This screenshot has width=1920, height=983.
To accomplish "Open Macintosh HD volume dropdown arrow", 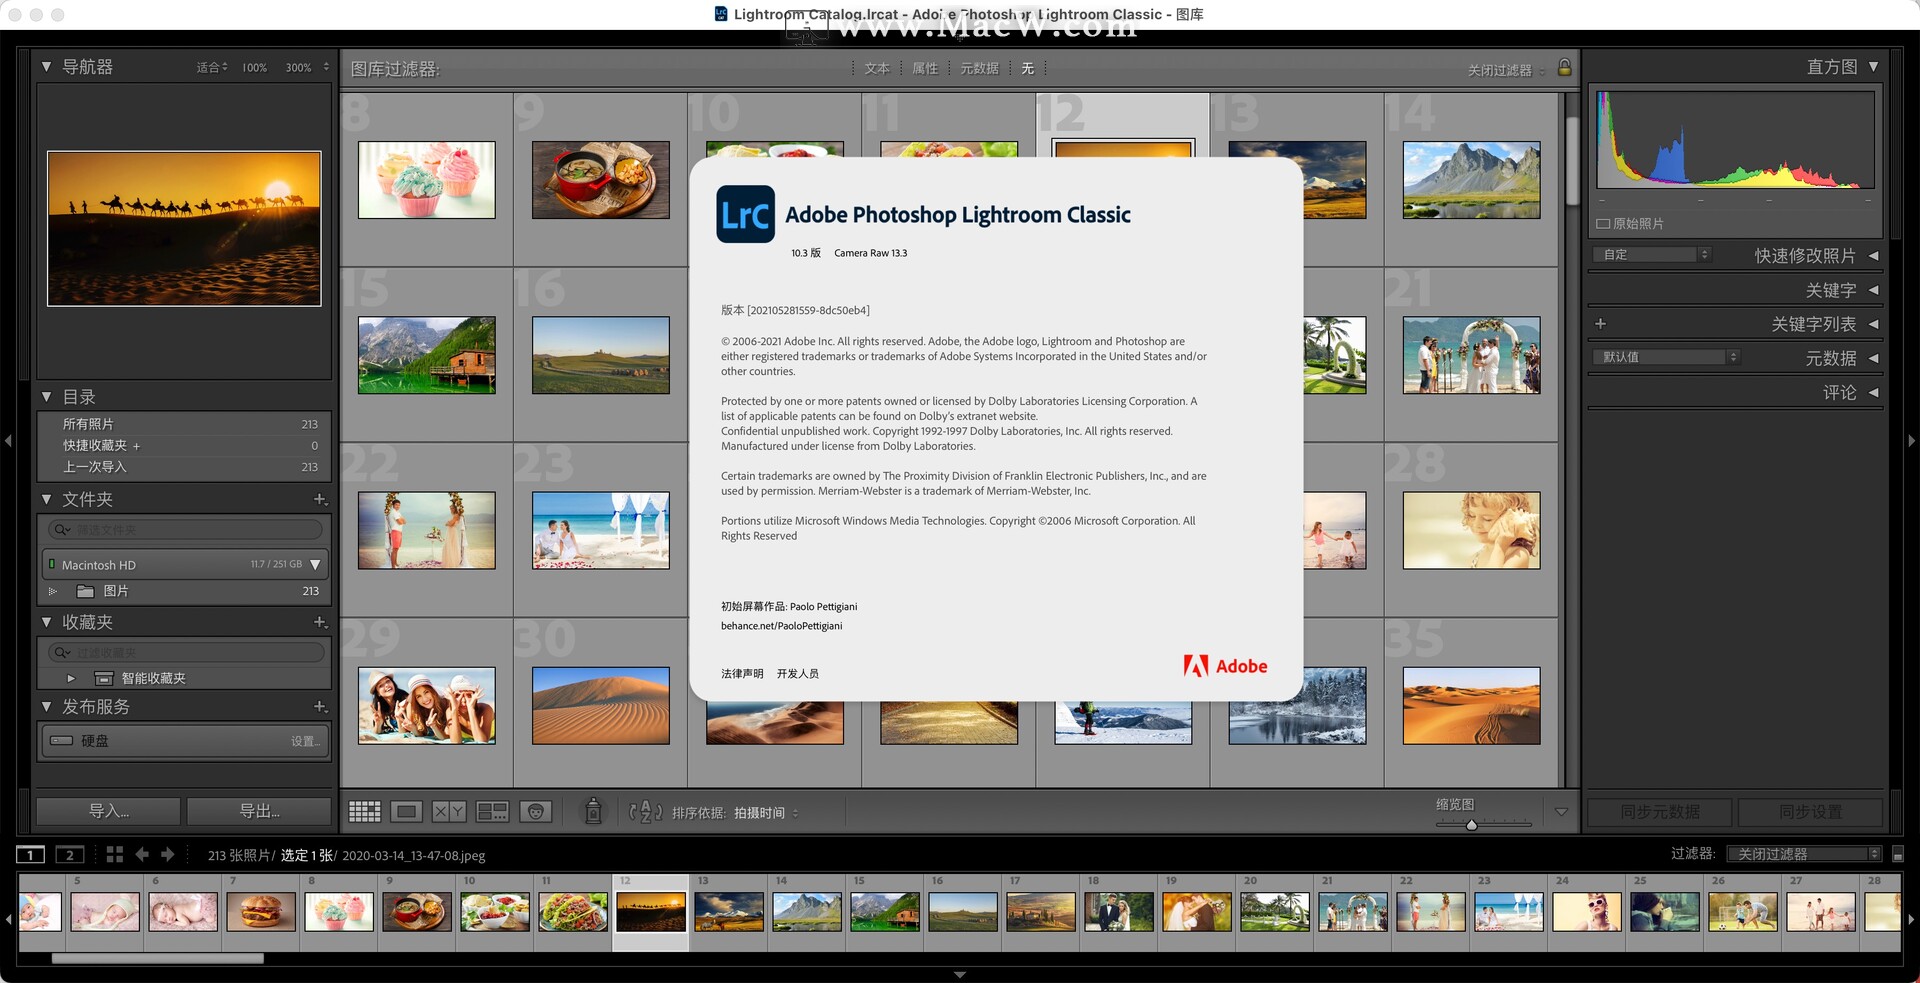I will (x=316, y=565).
